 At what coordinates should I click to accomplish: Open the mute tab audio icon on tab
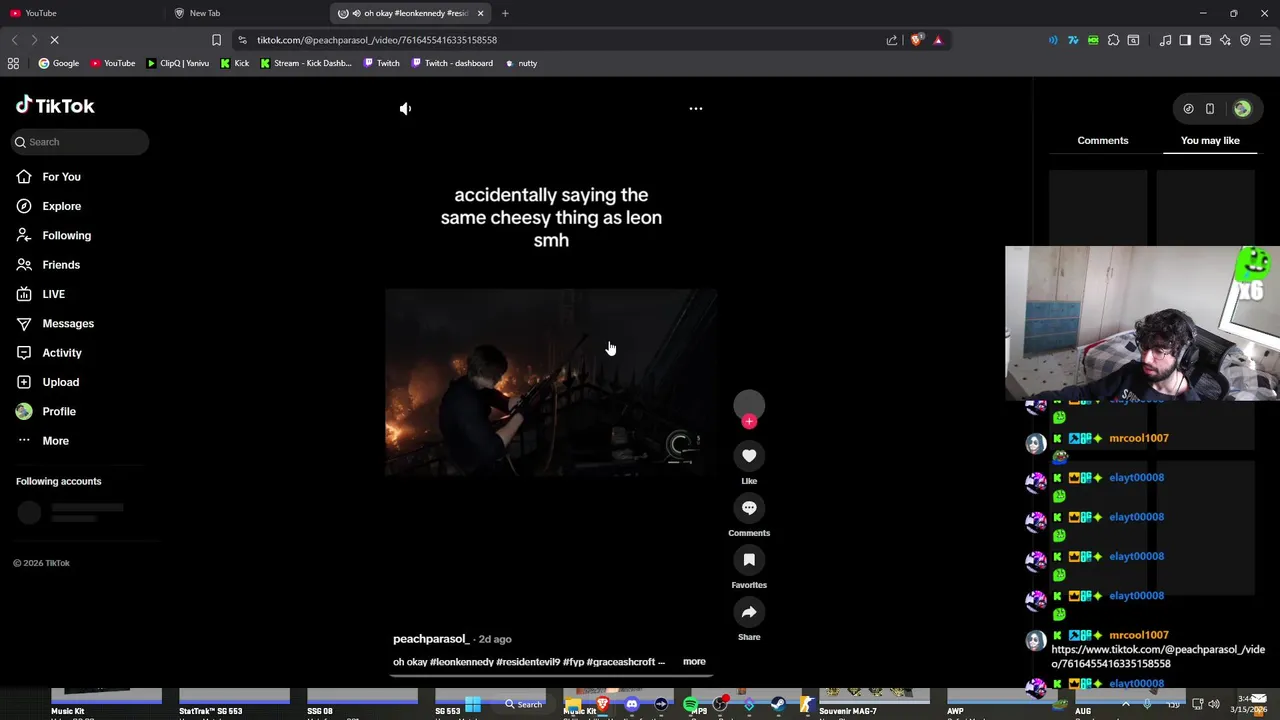pyautogui.click(x=355, y=13)
